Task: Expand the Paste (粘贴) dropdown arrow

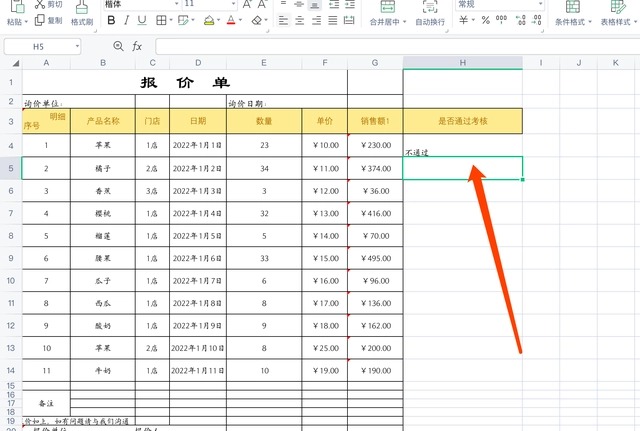Action: point(27,22)
